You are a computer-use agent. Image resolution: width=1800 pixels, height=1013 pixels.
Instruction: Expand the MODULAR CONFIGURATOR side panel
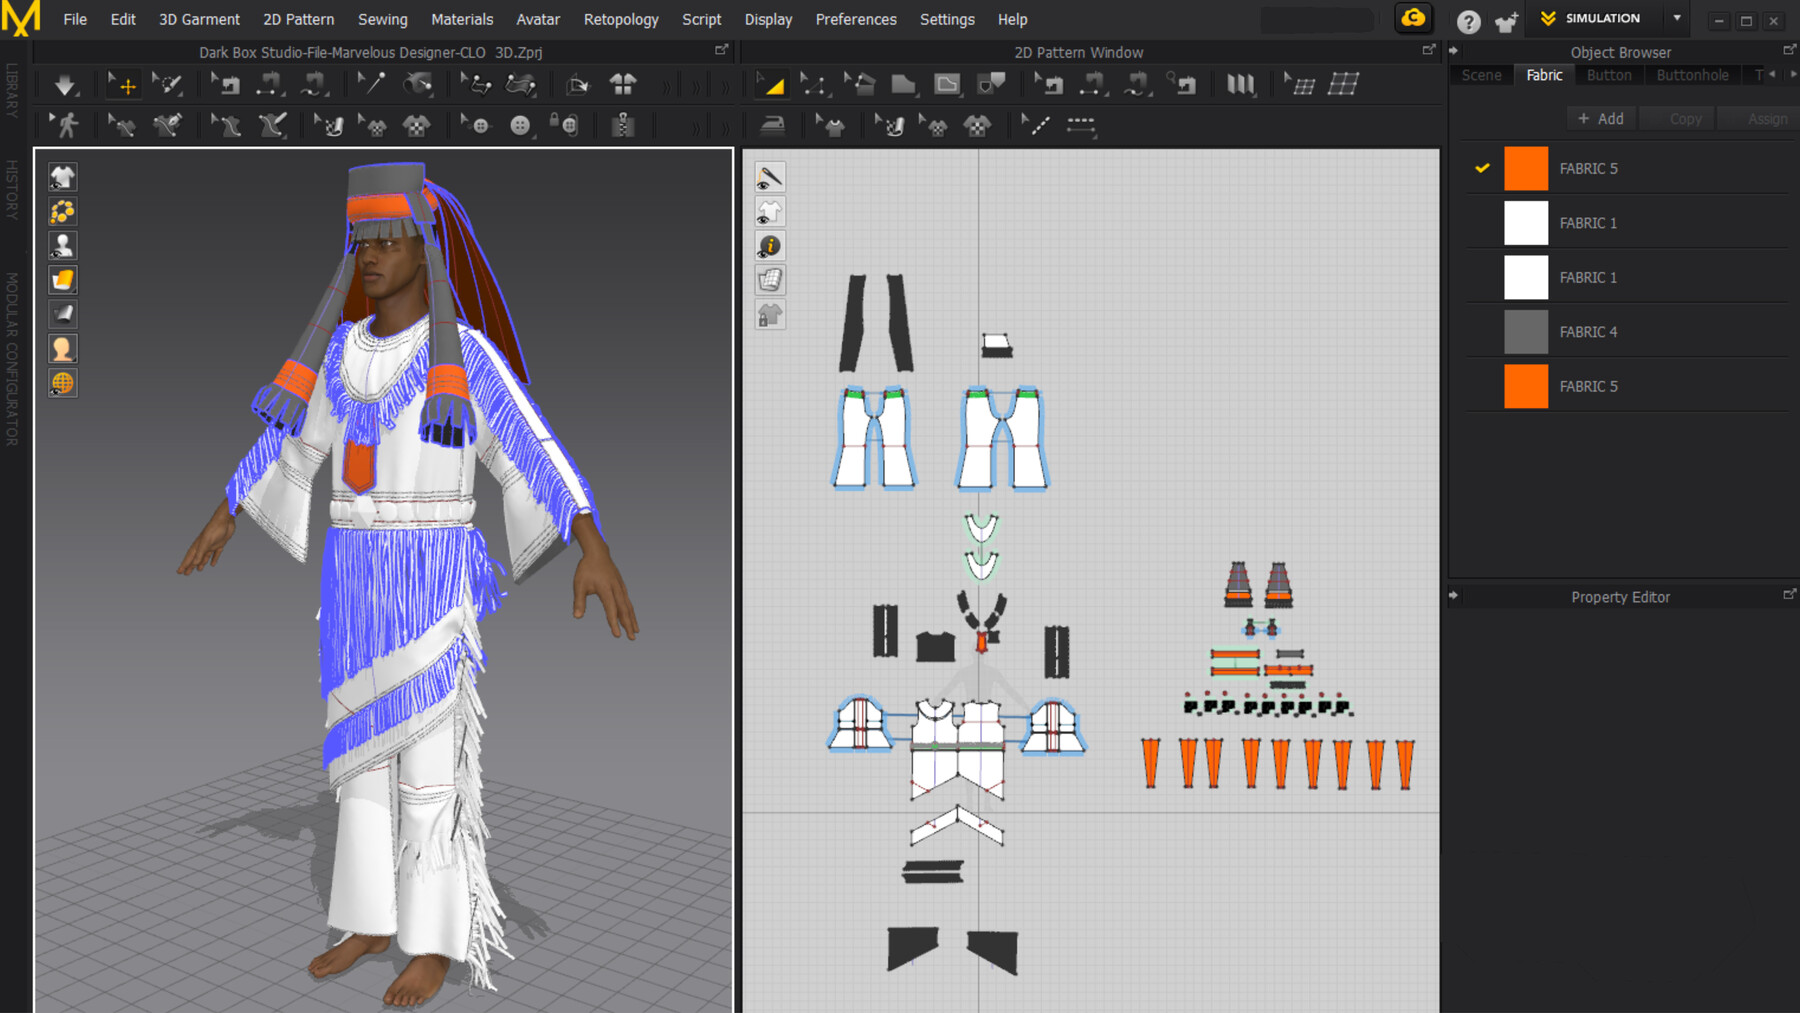[x=12, y=359]
